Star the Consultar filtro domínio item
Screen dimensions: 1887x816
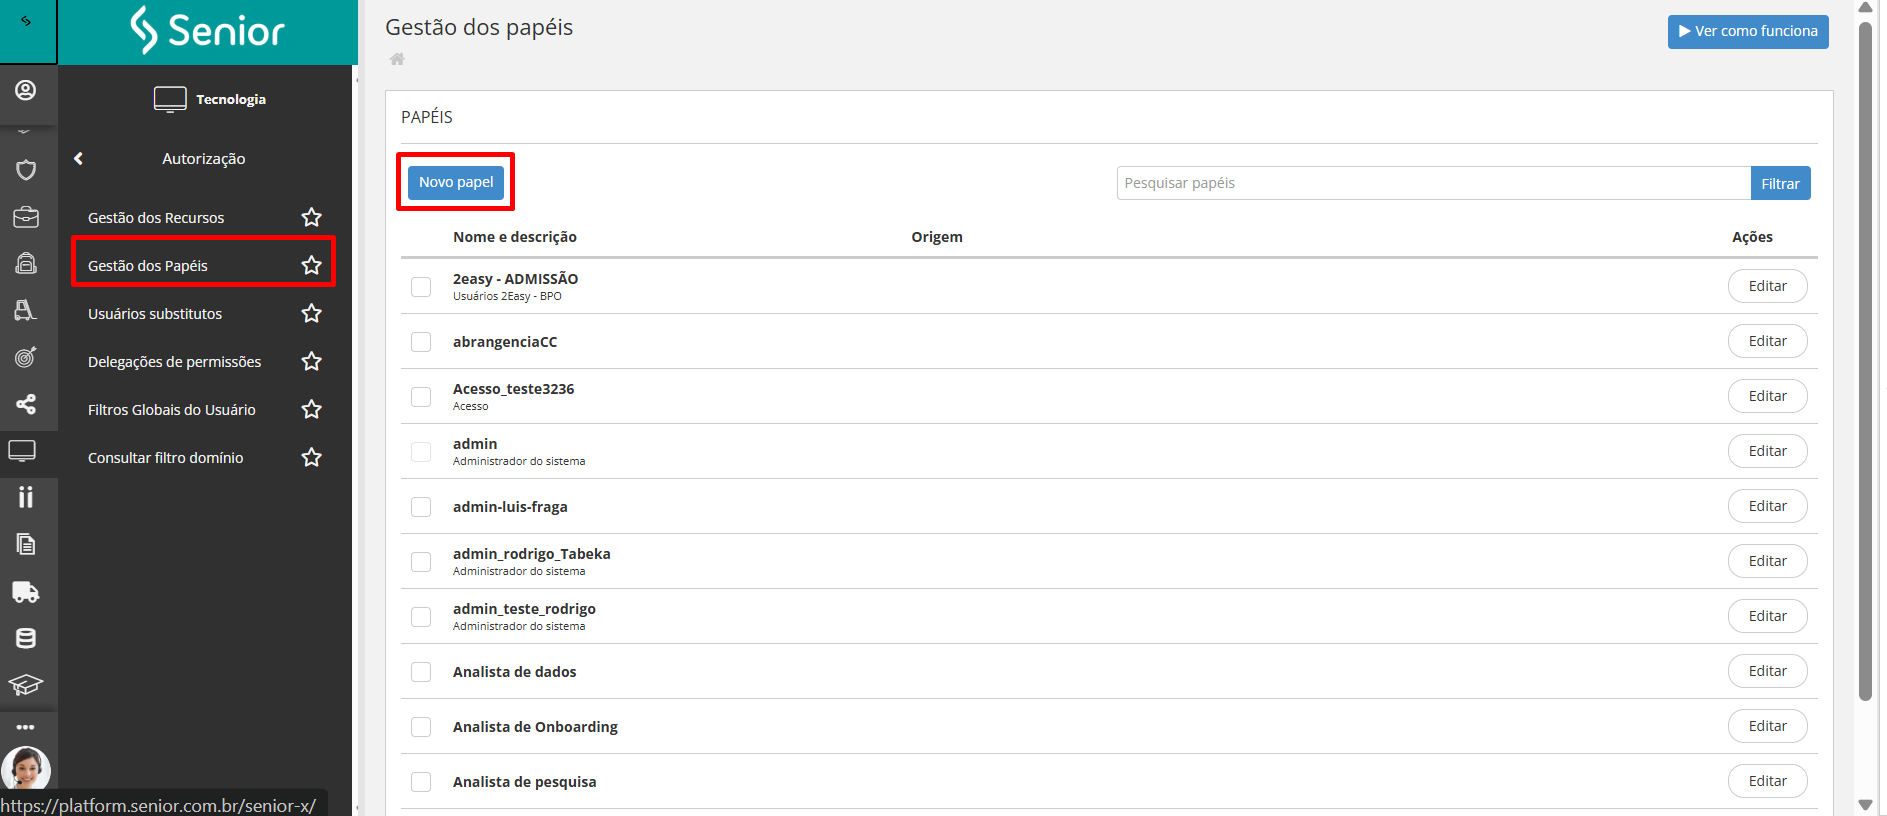[312, 457]
